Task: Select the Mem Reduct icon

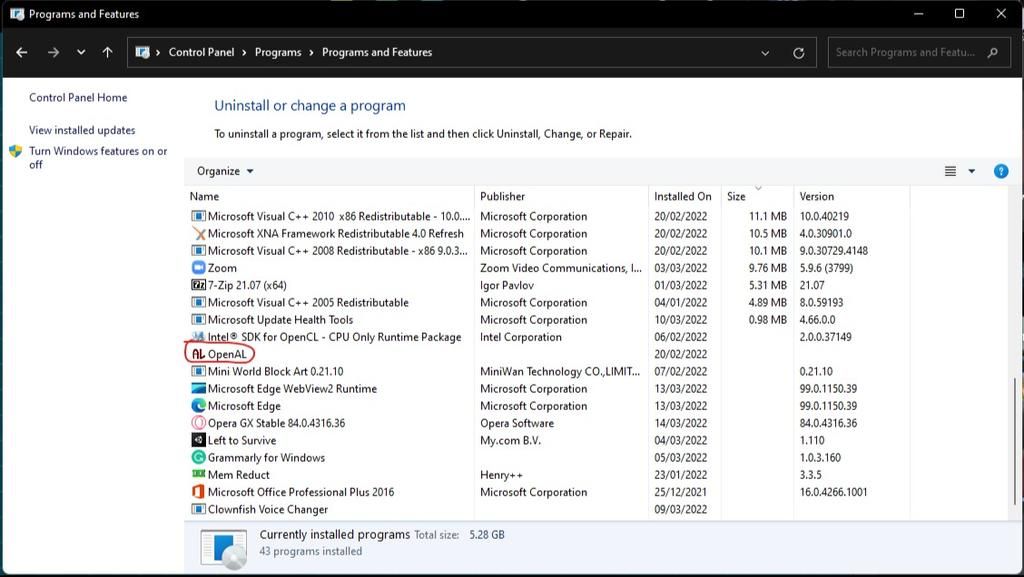Action: pyautogui.click(x=199, y=474)
